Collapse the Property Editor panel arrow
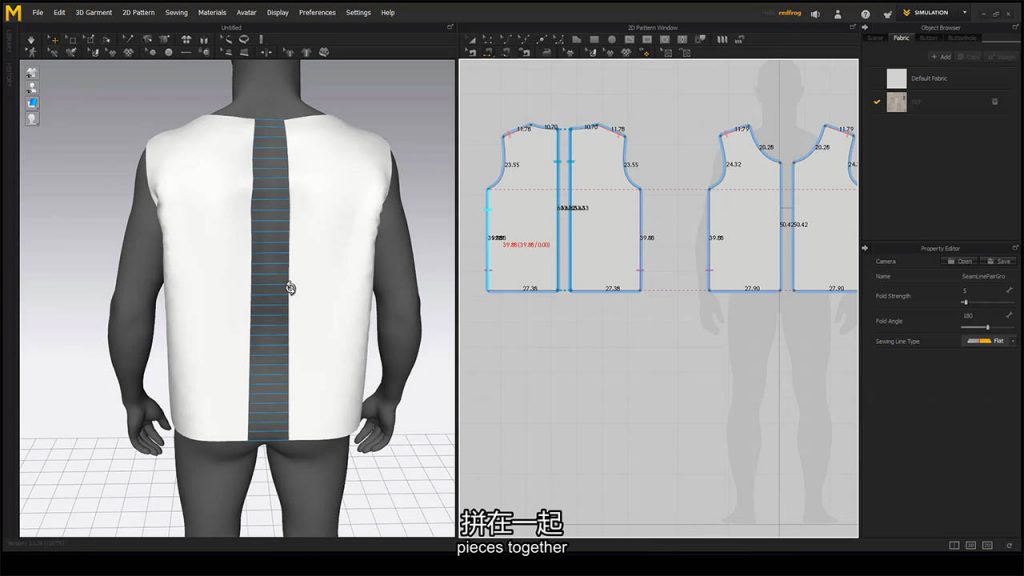 click(865, 248)
